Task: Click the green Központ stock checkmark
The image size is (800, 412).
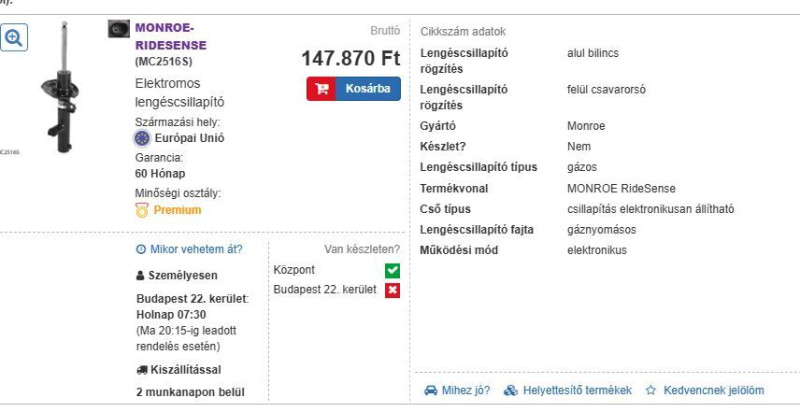Action: click(x=392, y=270)
